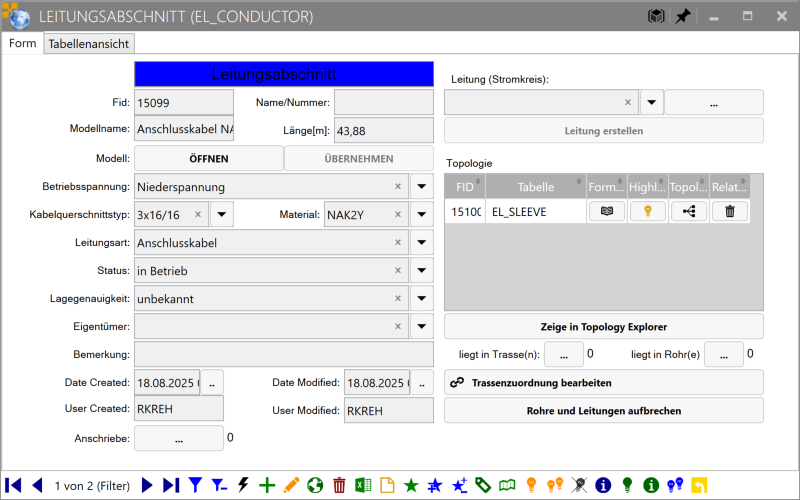Add a new record with green plus
Viewport: 800px width, 500px height.
point(267,485)
